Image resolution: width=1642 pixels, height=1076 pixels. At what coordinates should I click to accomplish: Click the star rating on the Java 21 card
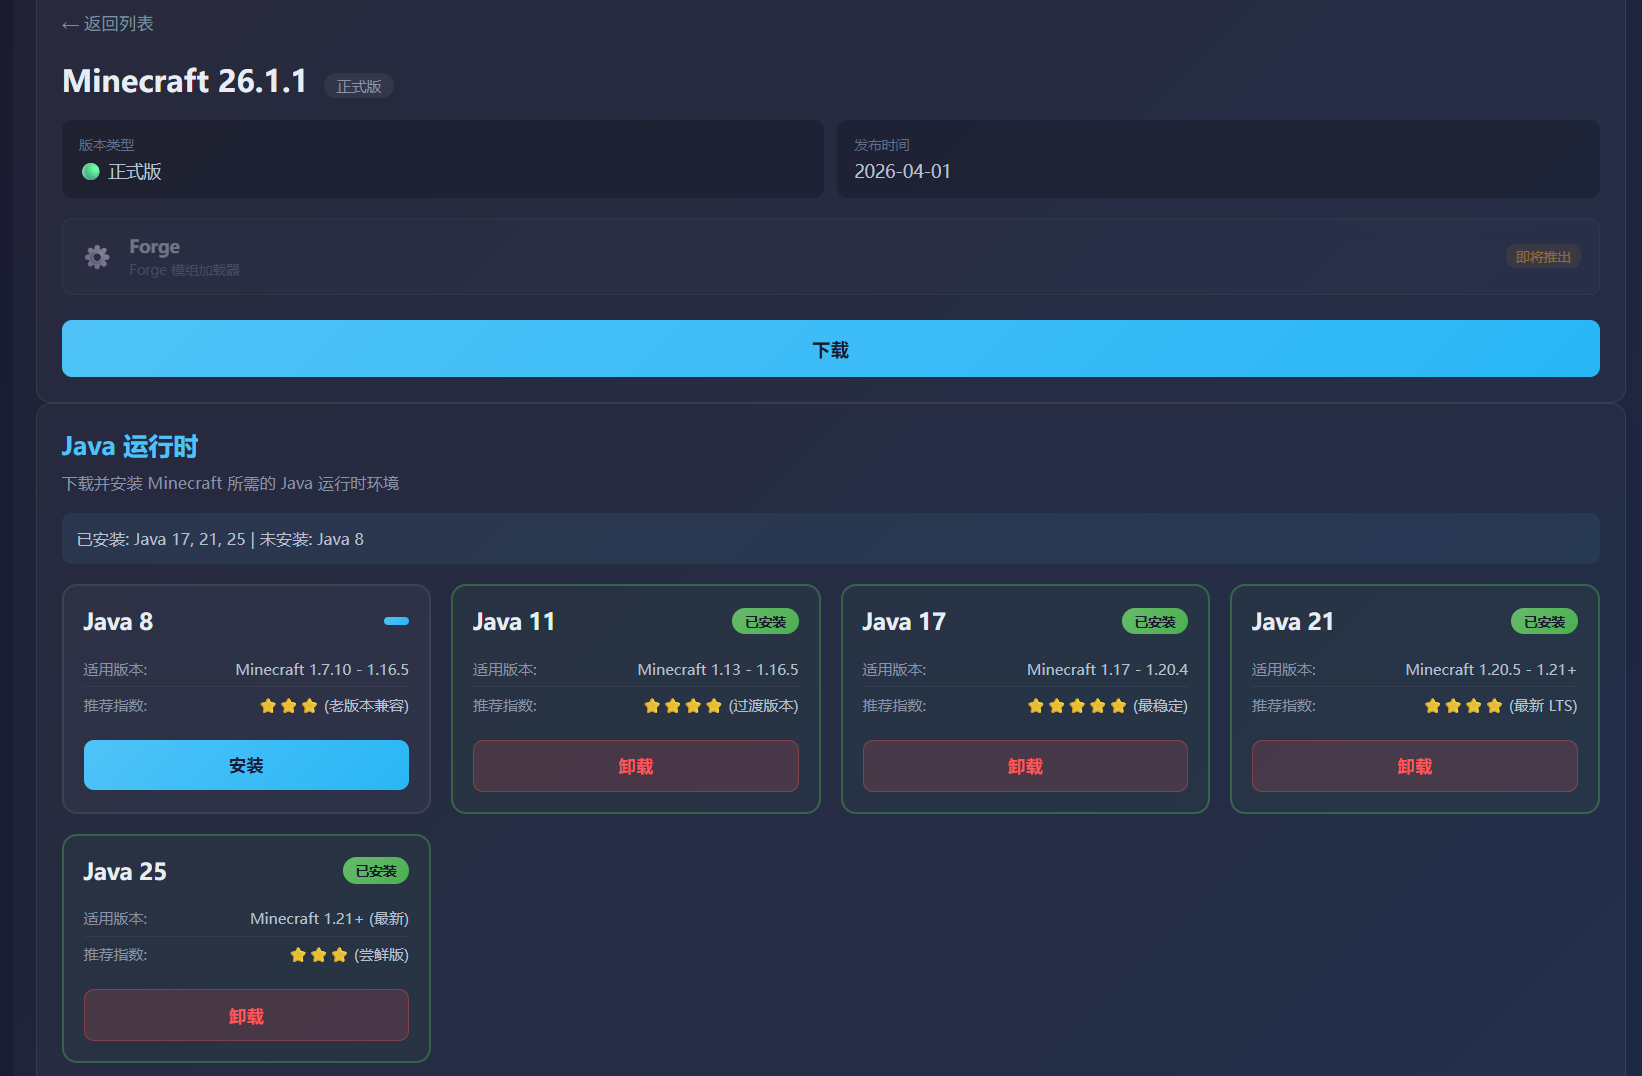[1464, 706]
